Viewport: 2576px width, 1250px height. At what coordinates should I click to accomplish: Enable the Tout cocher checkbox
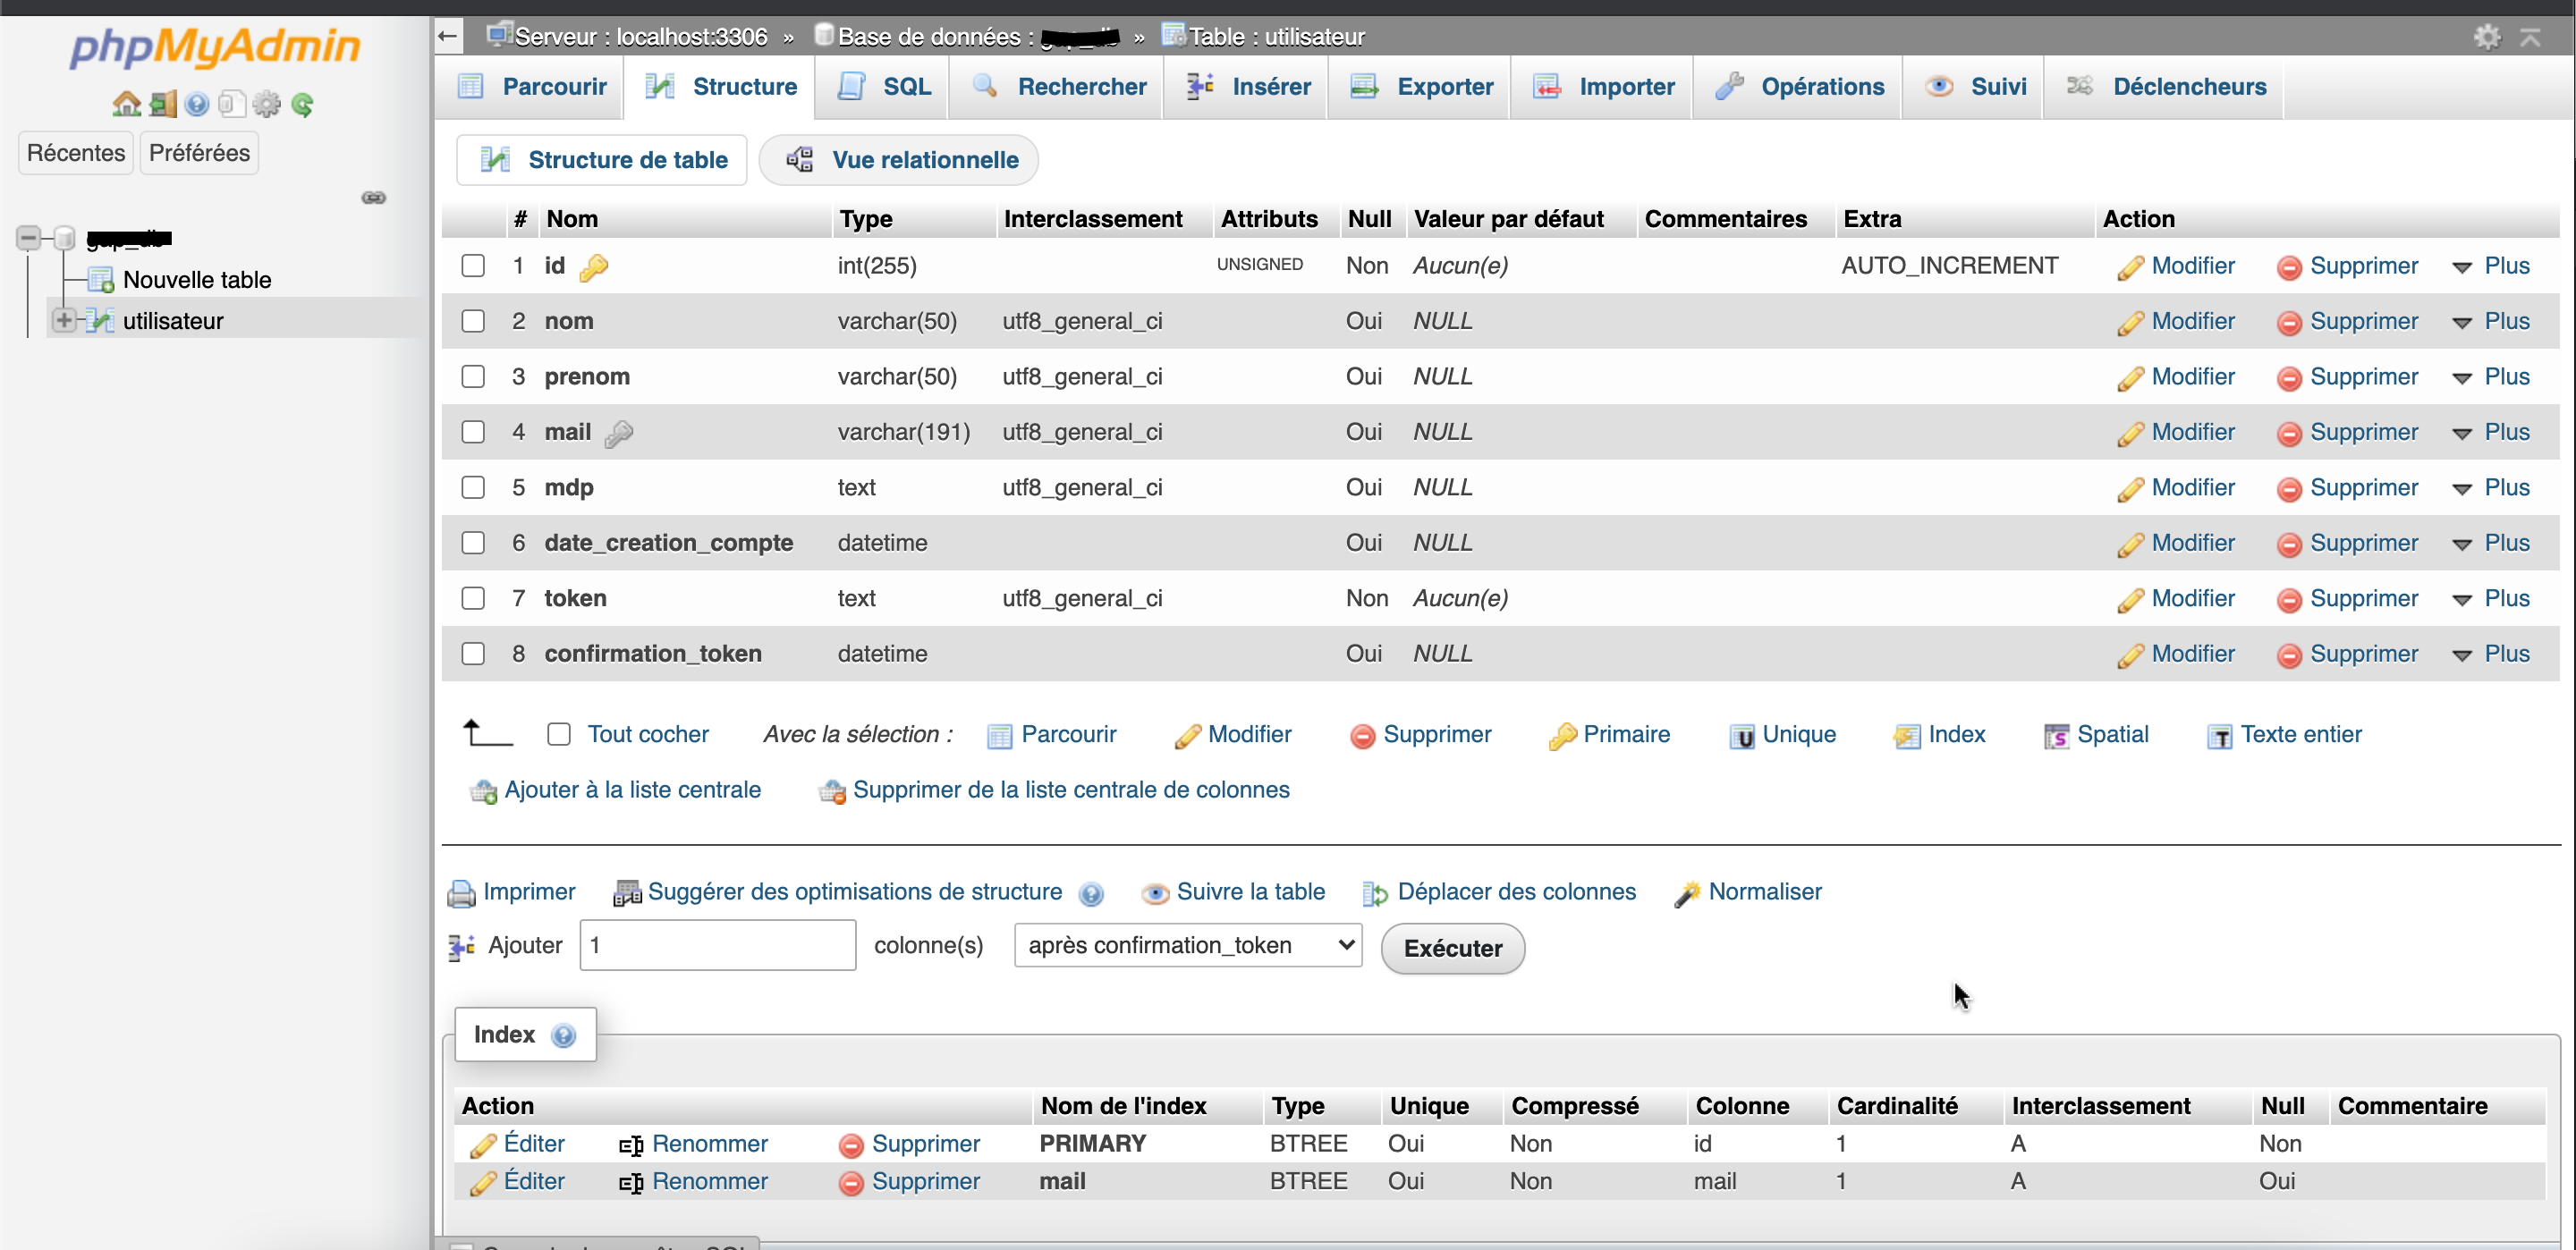[x=559, y=734]
